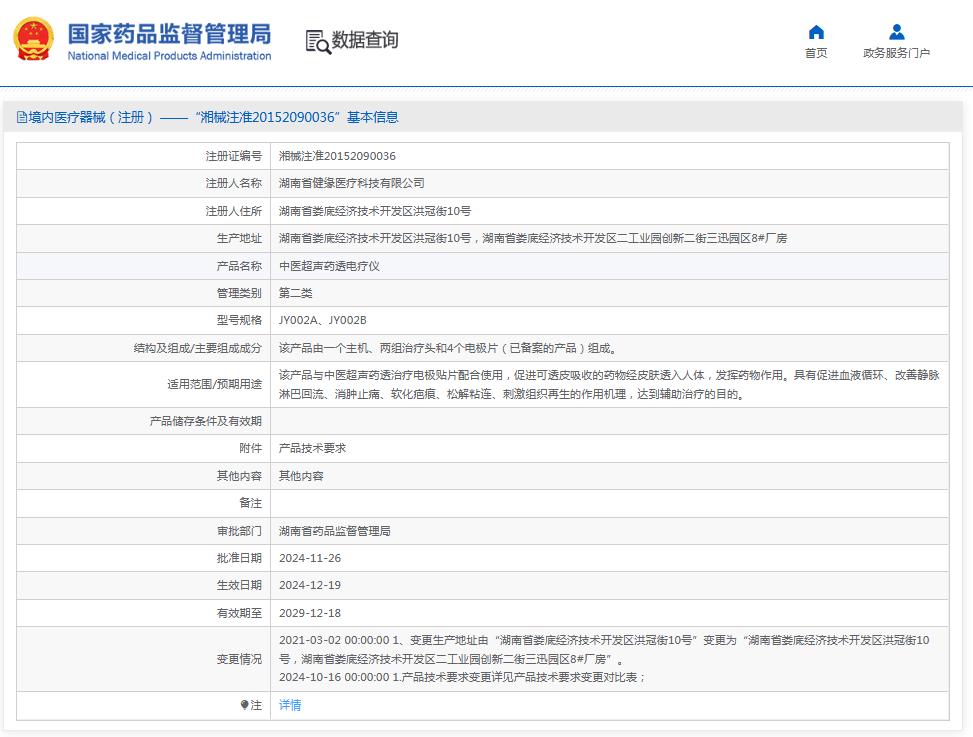Select the product name 中医超声药透电疗仪 cell
This screenshot has height=737, width=973.
(332, 266)
